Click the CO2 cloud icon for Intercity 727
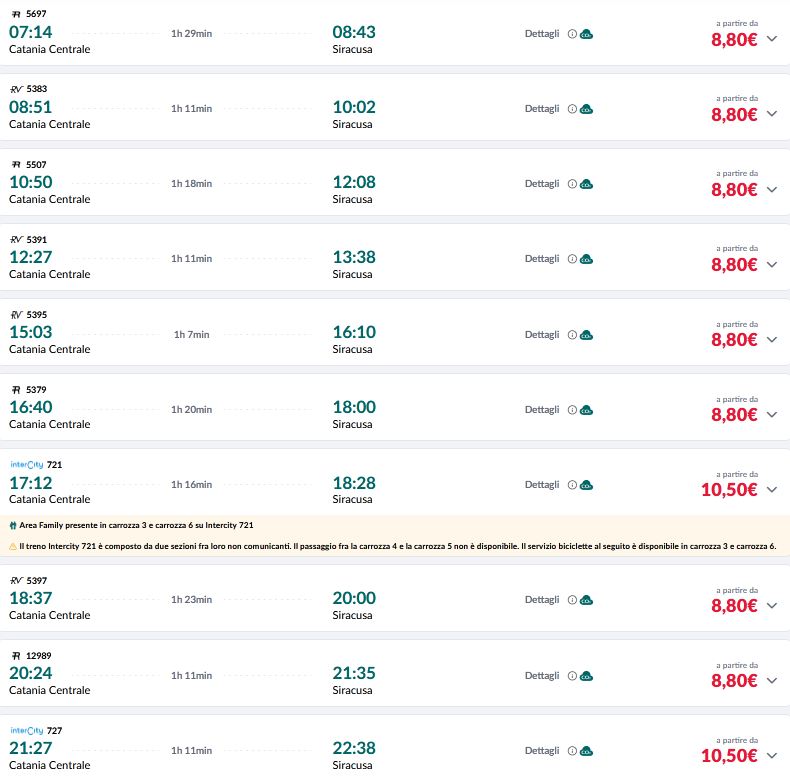 (587, 751)
